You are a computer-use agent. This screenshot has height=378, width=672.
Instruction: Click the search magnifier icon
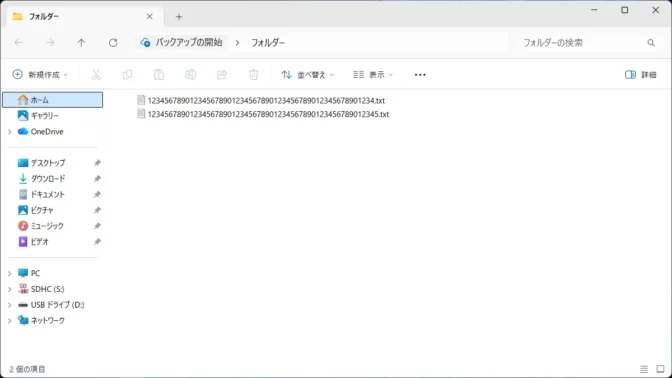(x=651, y=42)
